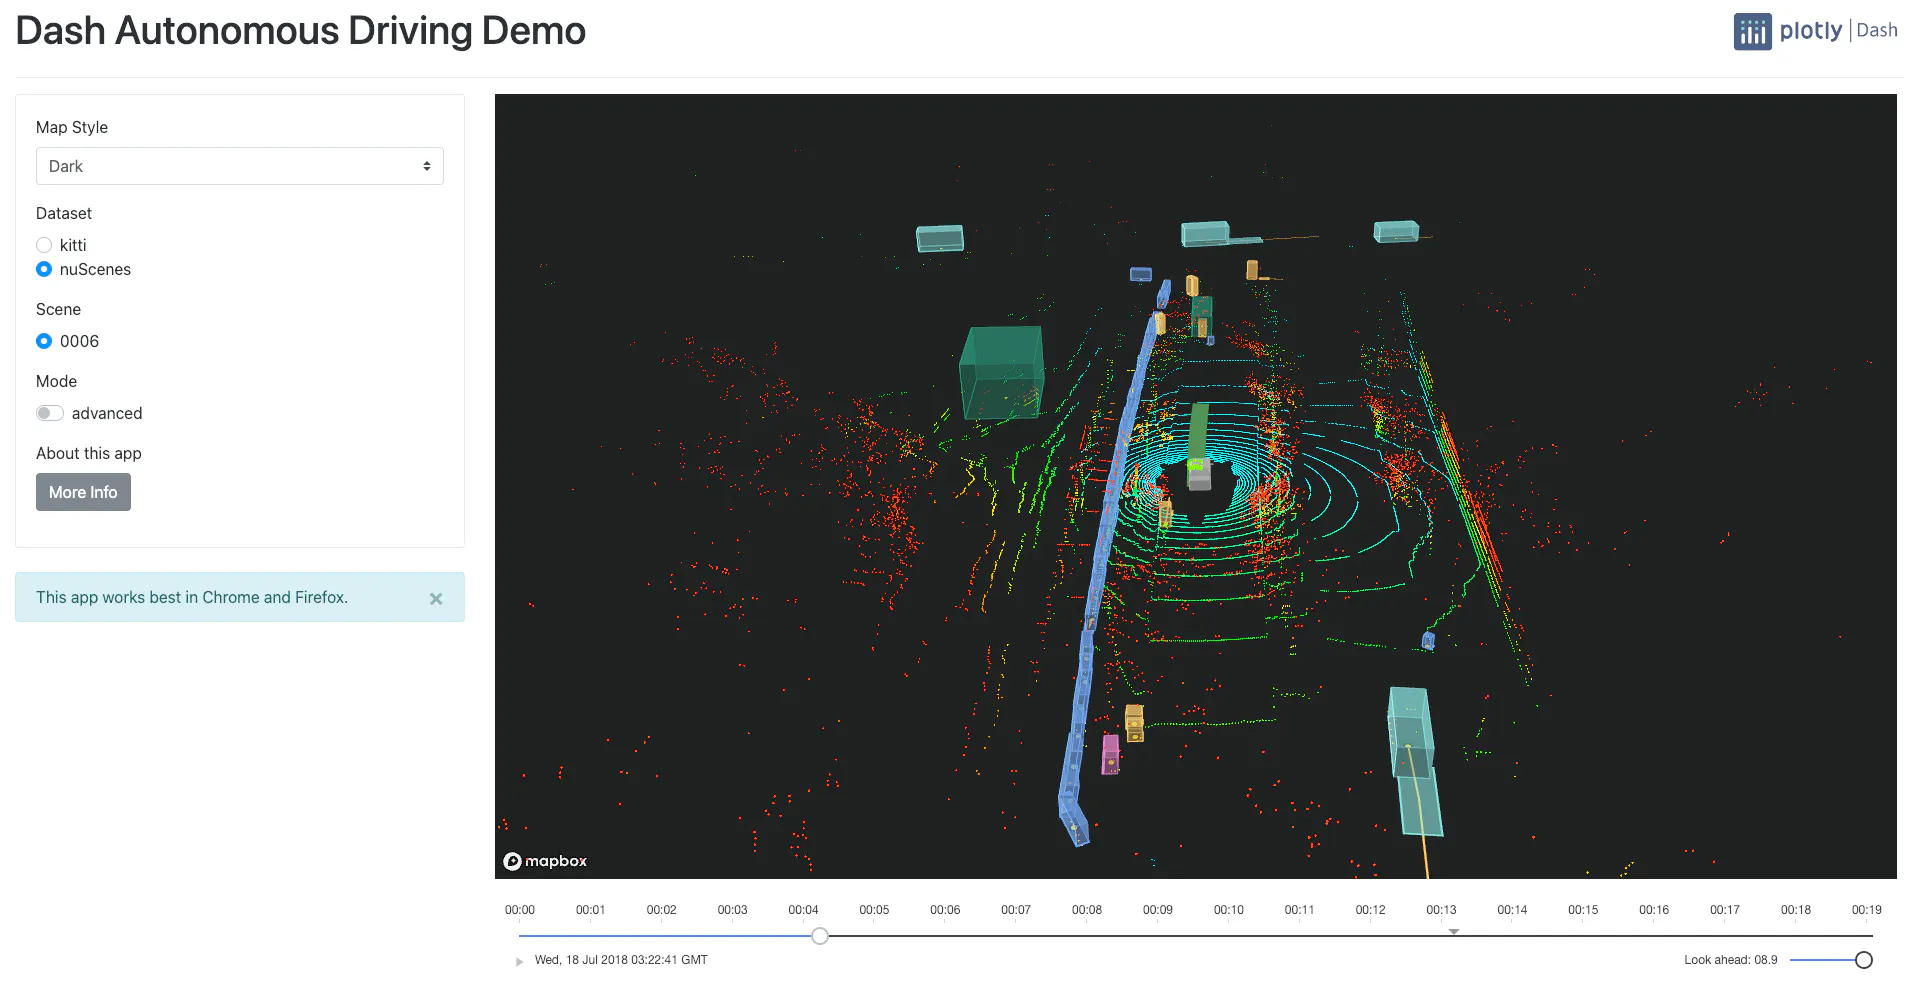The height and width of the screenshot is (1000, 1920).
Task: Jump to 00:15 on the timeline
Action: [1583, 910]
